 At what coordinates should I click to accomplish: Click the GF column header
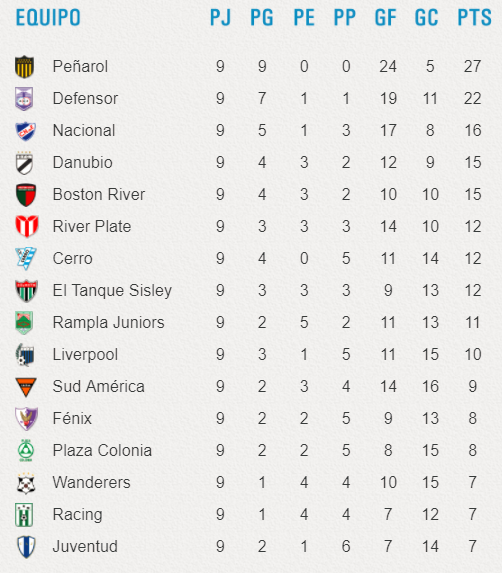point(385,18)
